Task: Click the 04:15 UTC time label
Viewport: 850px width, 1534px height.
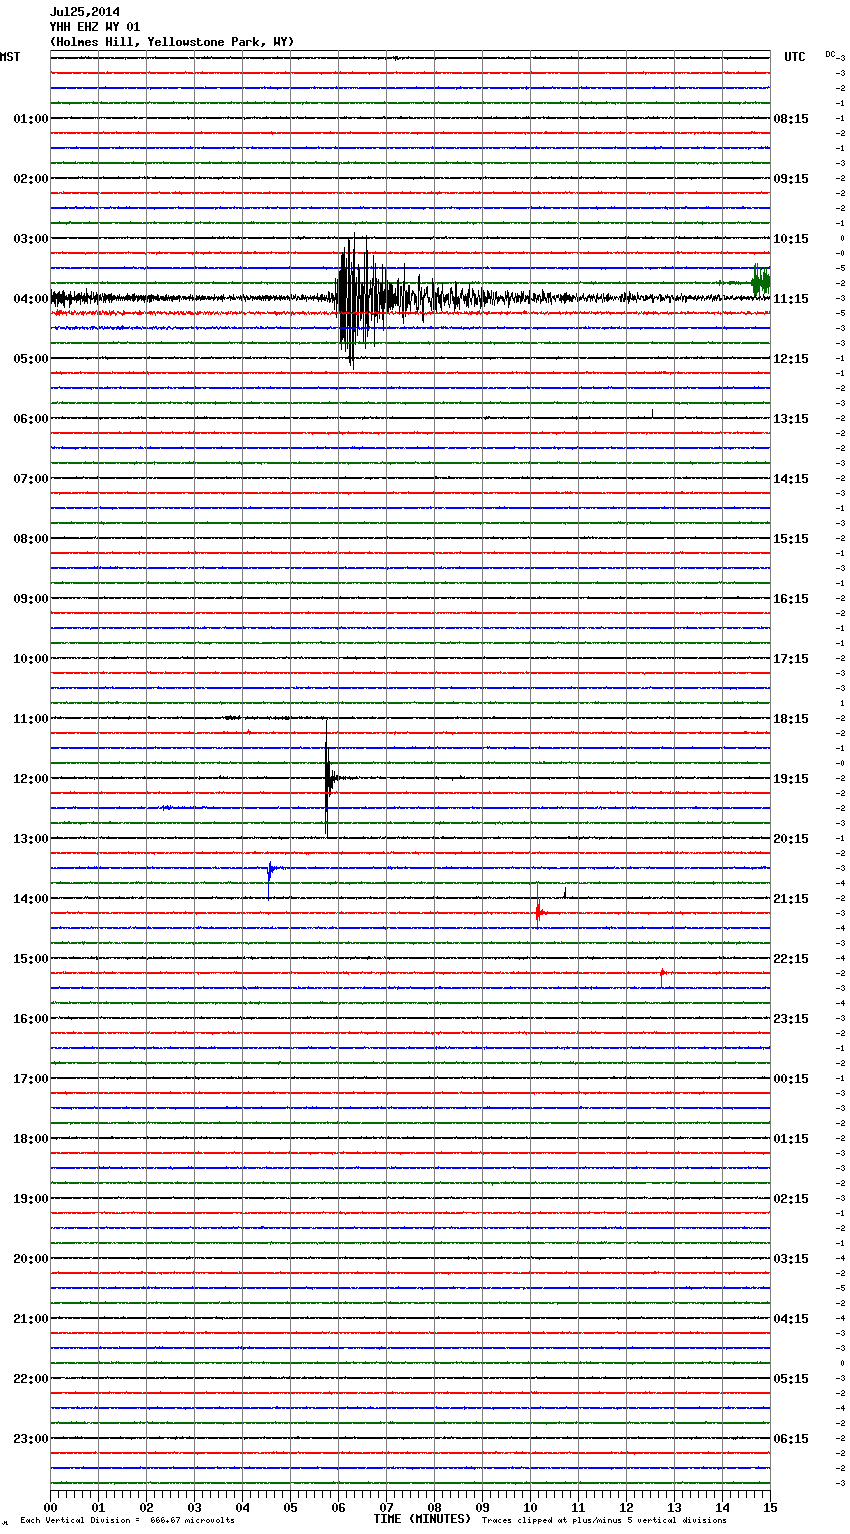Action: (791, 1319)
